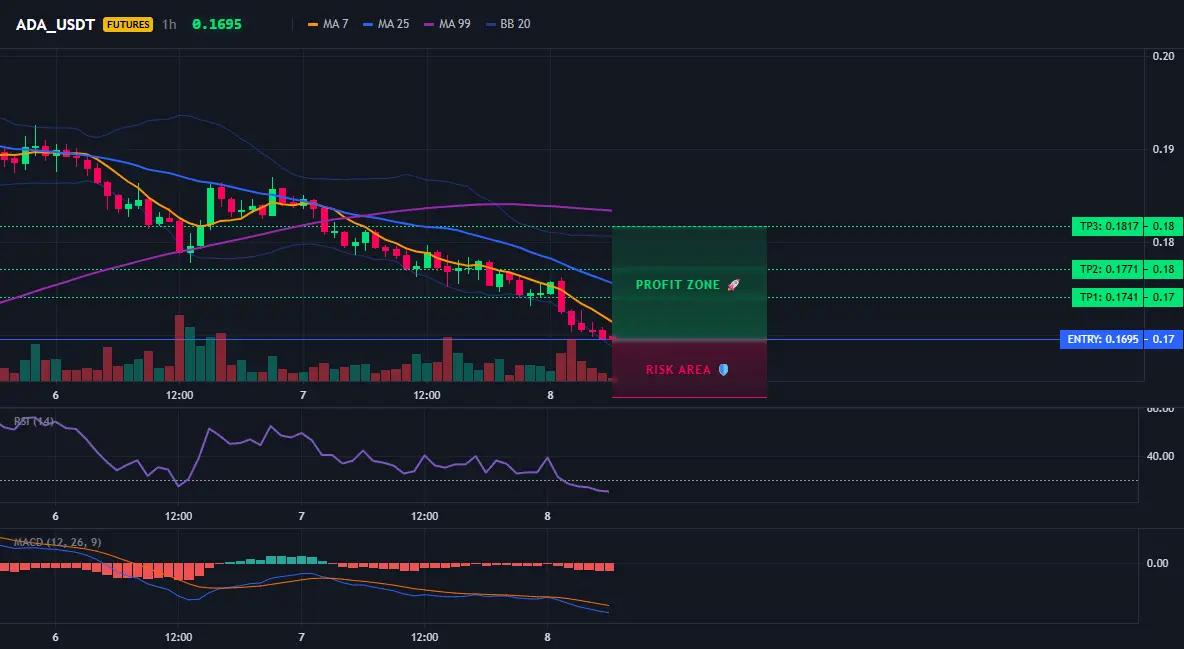Click the 0.20 price axis label

point(1164,56)
